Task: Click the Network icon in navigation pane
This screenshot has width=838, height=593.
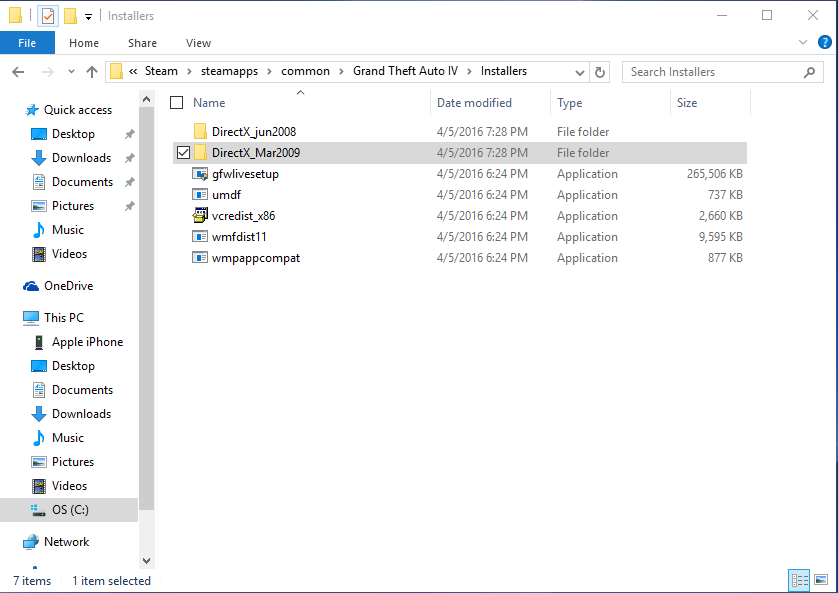Action: coord(31,542)
